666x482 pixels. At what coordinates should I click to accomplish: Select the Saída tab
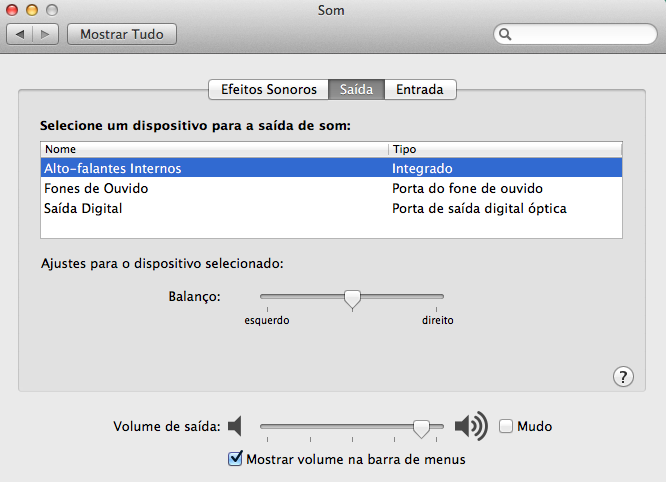click(356, 89)
